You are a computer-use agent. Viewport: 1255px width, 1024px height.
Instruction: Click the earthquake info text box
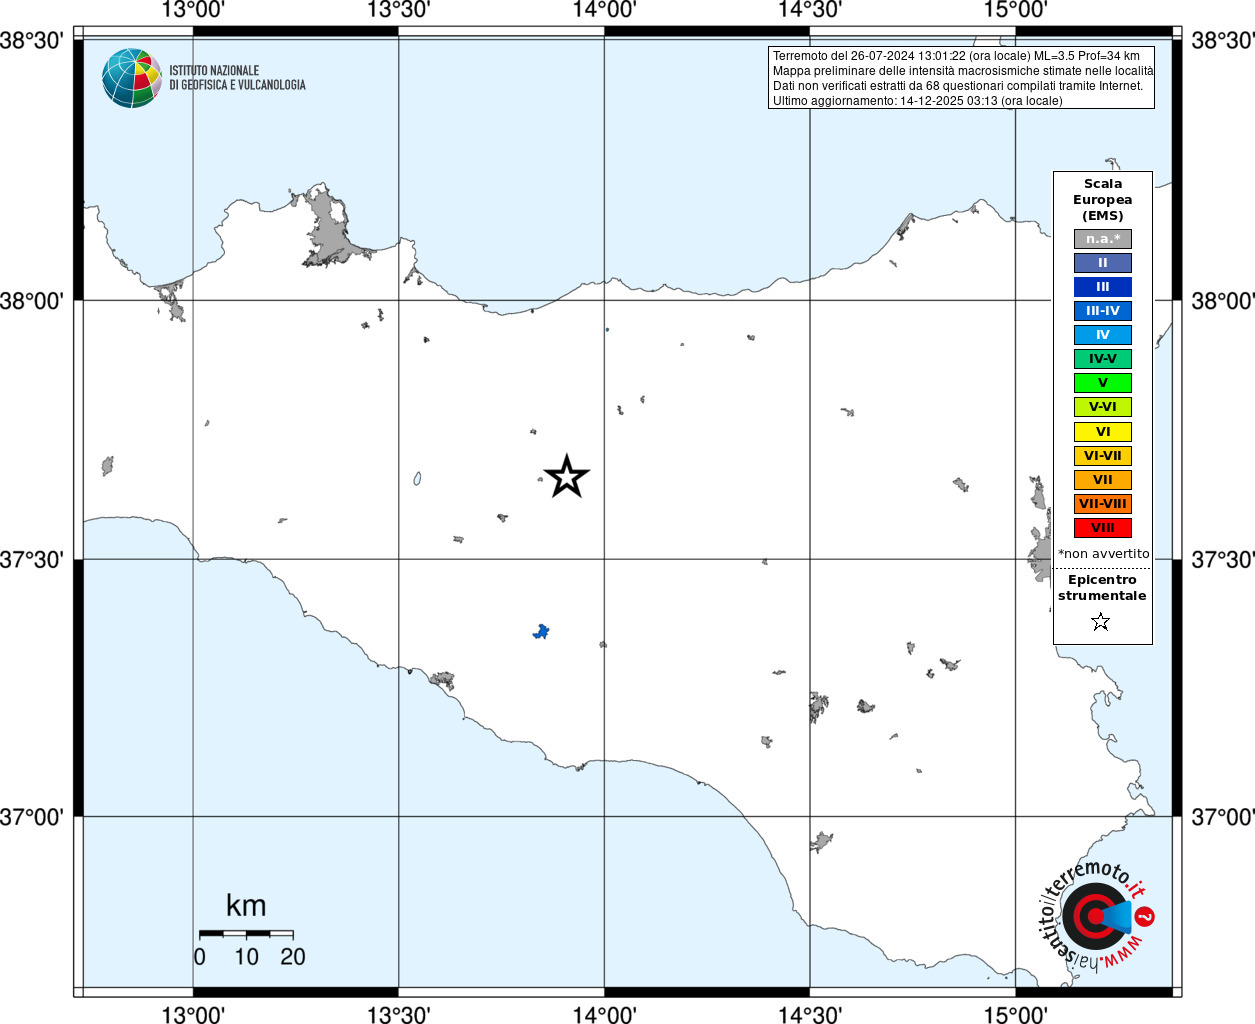coord(961,78)
